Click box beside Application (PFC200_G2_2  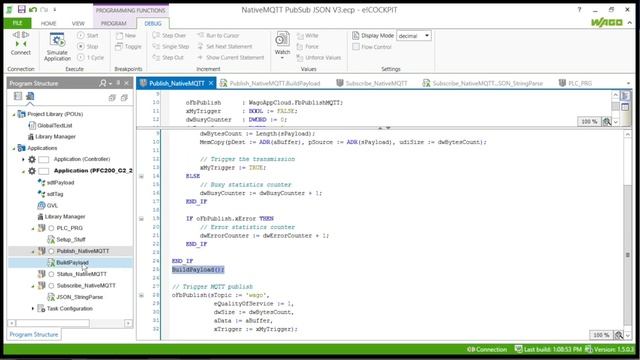coord(44,171)
